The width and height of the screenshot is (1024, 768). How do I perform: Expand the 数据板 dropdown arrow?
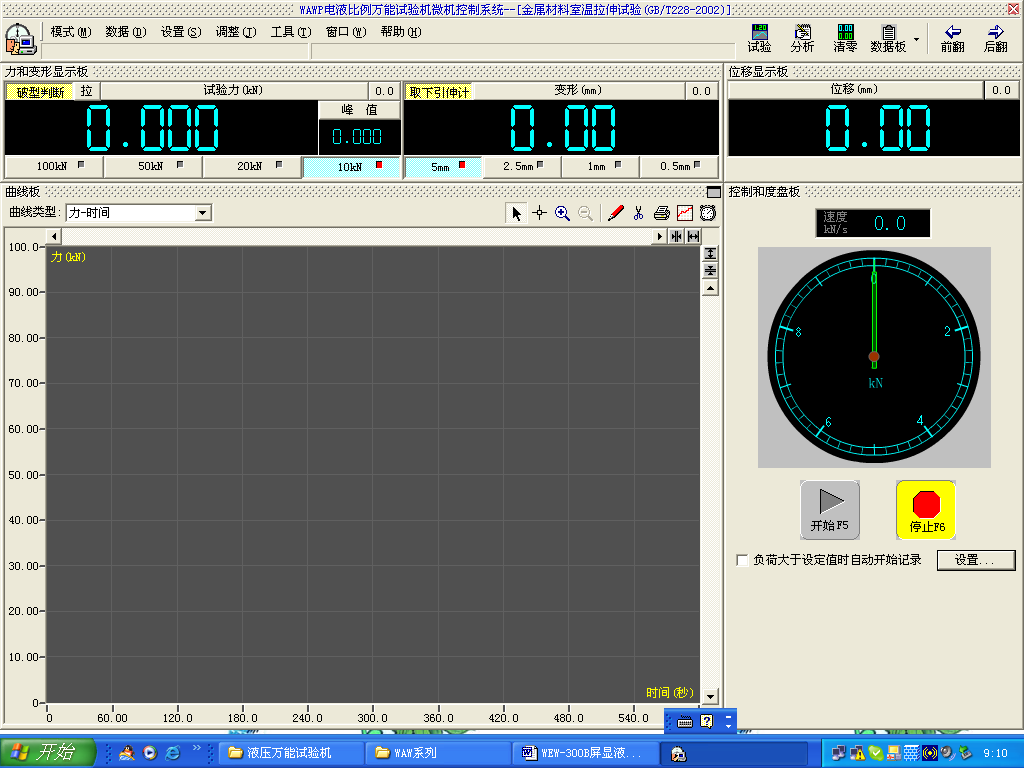916,40
